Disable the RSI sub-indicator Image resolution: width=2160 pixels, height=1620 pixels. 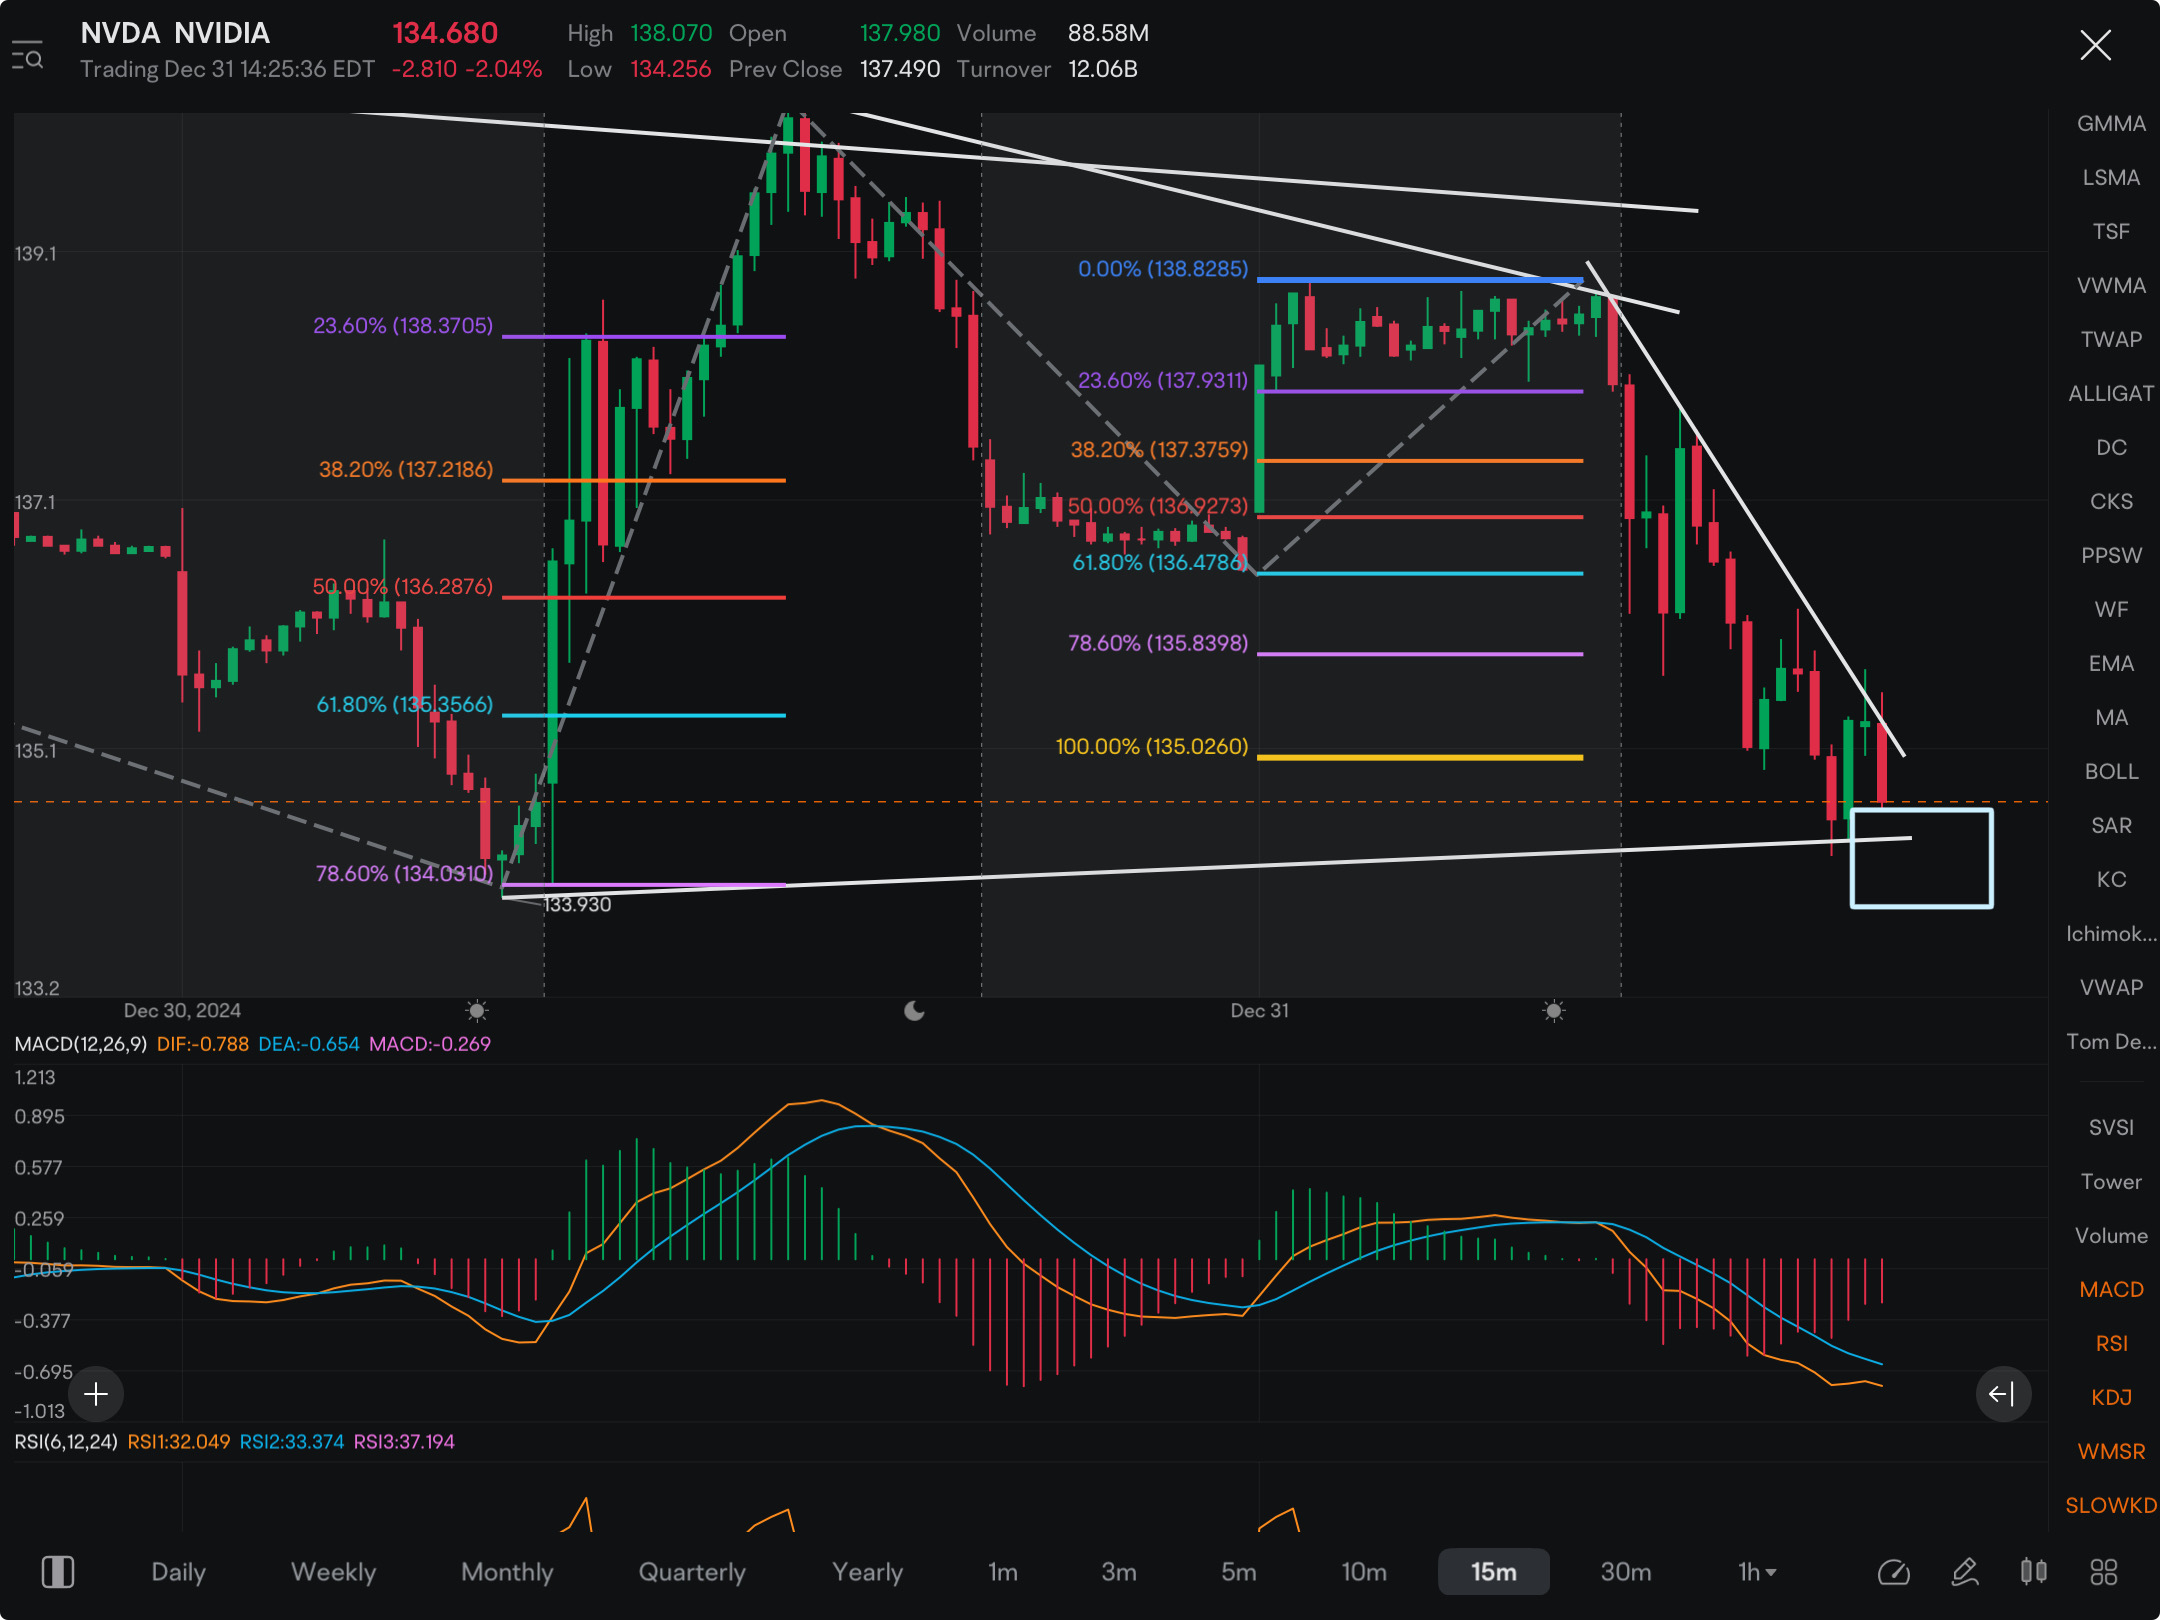pos(2111,1343)
